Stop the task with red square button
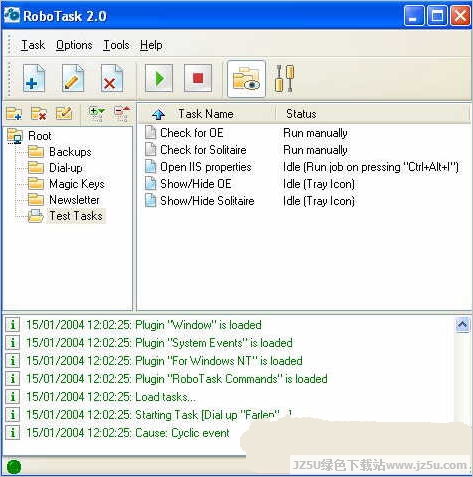The width and height of the screenshot is (473, 477). coord(198,78)
